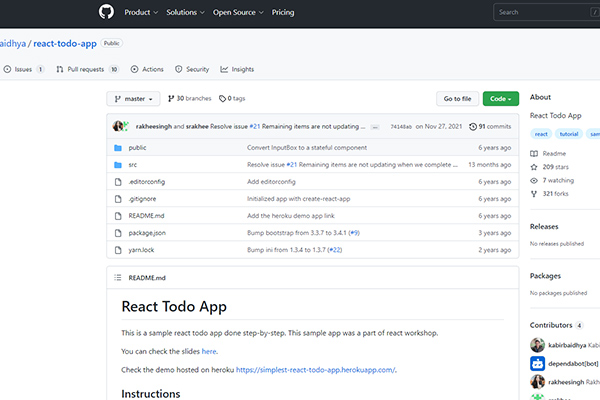Open the rakheesingh author link
This screenshot has height=400, width=600.
click(154, 126)
